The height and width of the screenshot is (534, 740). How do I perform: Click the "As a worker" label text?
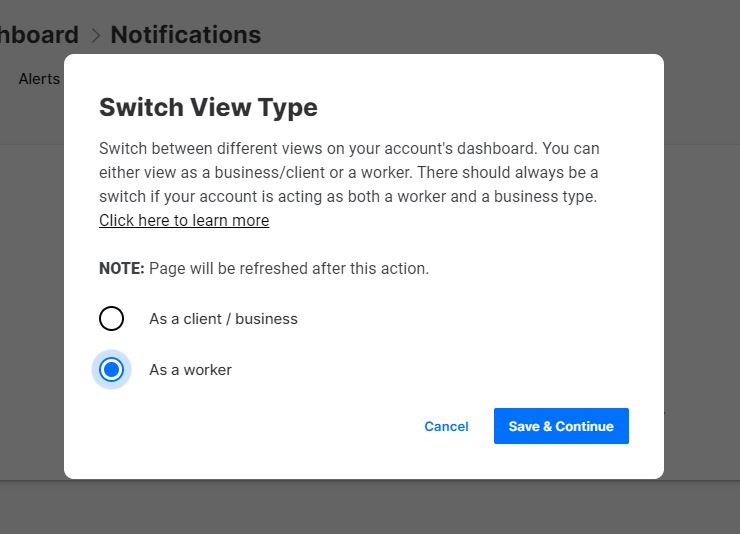point(190,370)
